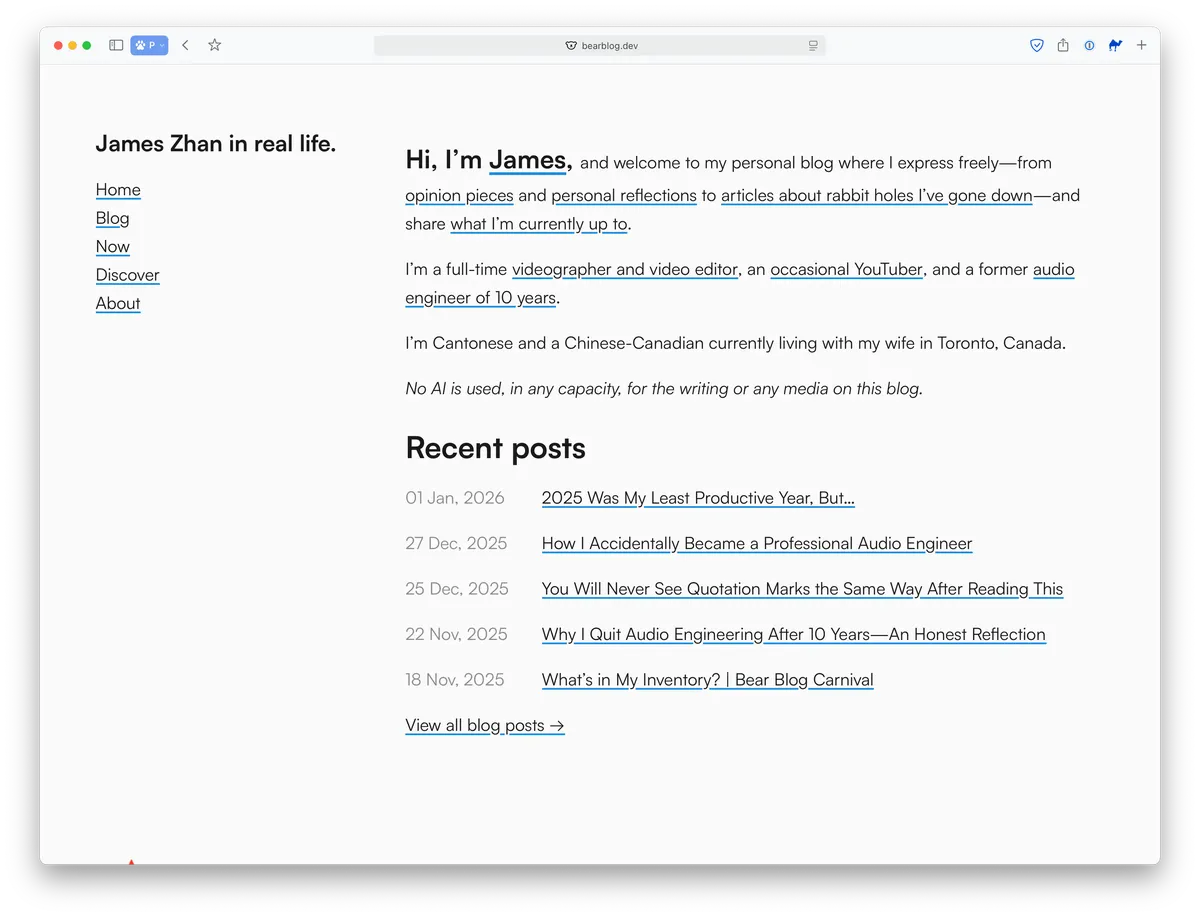Open the What's in My Inventory post
The height and width of the screenshot is (917, 1200).
coord(707,679)
